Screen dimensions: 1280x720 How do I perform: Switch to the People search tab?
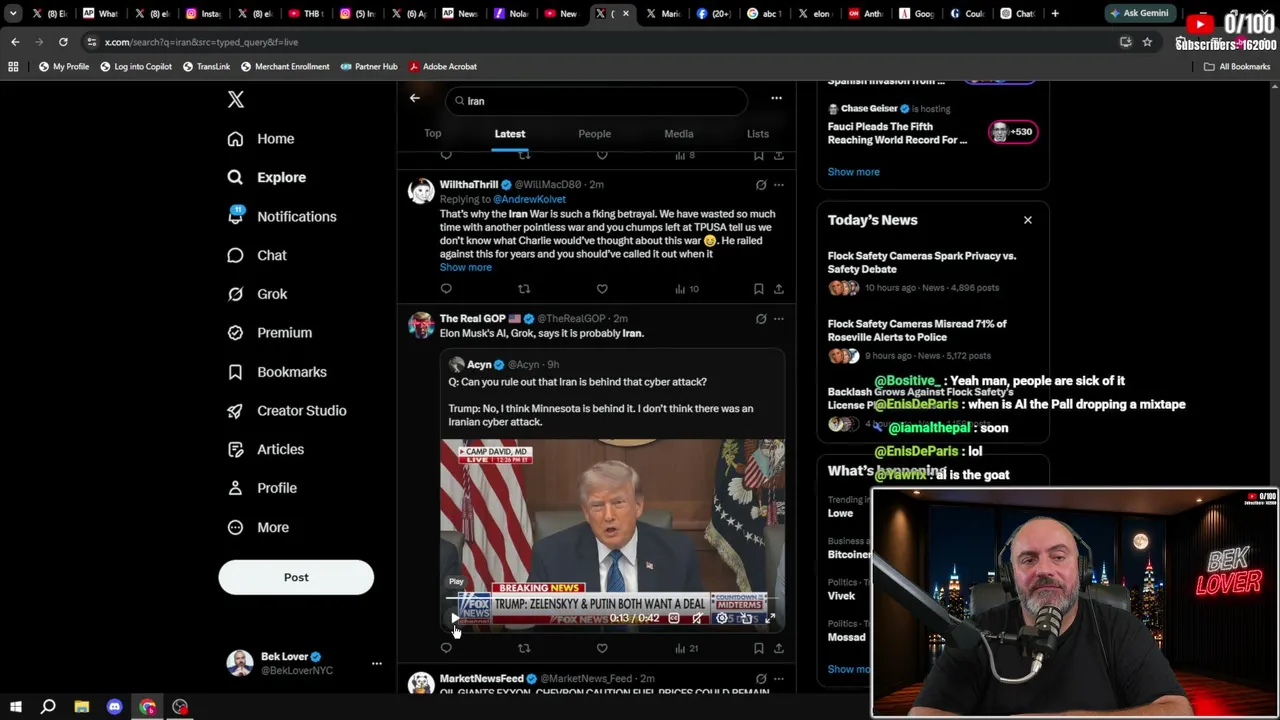point(595,134)
